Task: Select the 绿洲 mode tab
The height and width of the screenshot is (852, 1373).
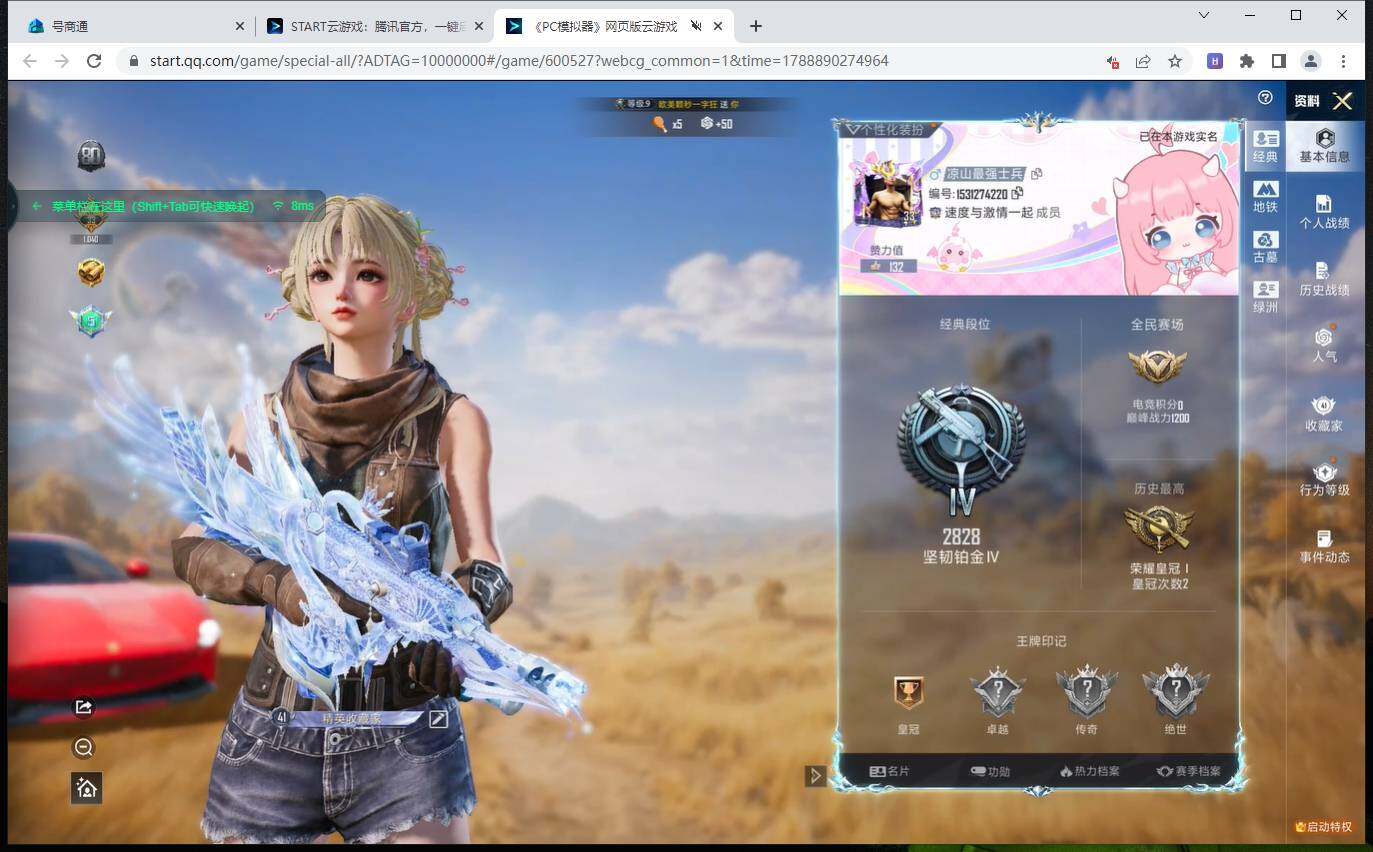Action: (x=1266, y=297)
